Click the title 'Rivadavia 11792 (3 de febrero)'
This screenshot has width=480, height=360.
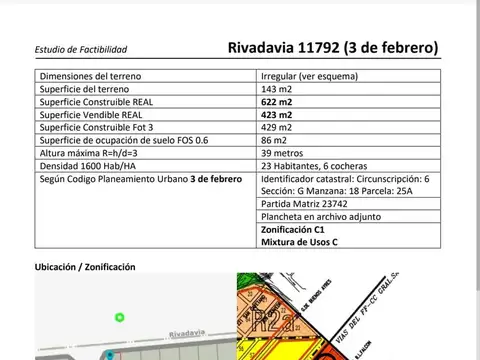click(x=333, y=48)
